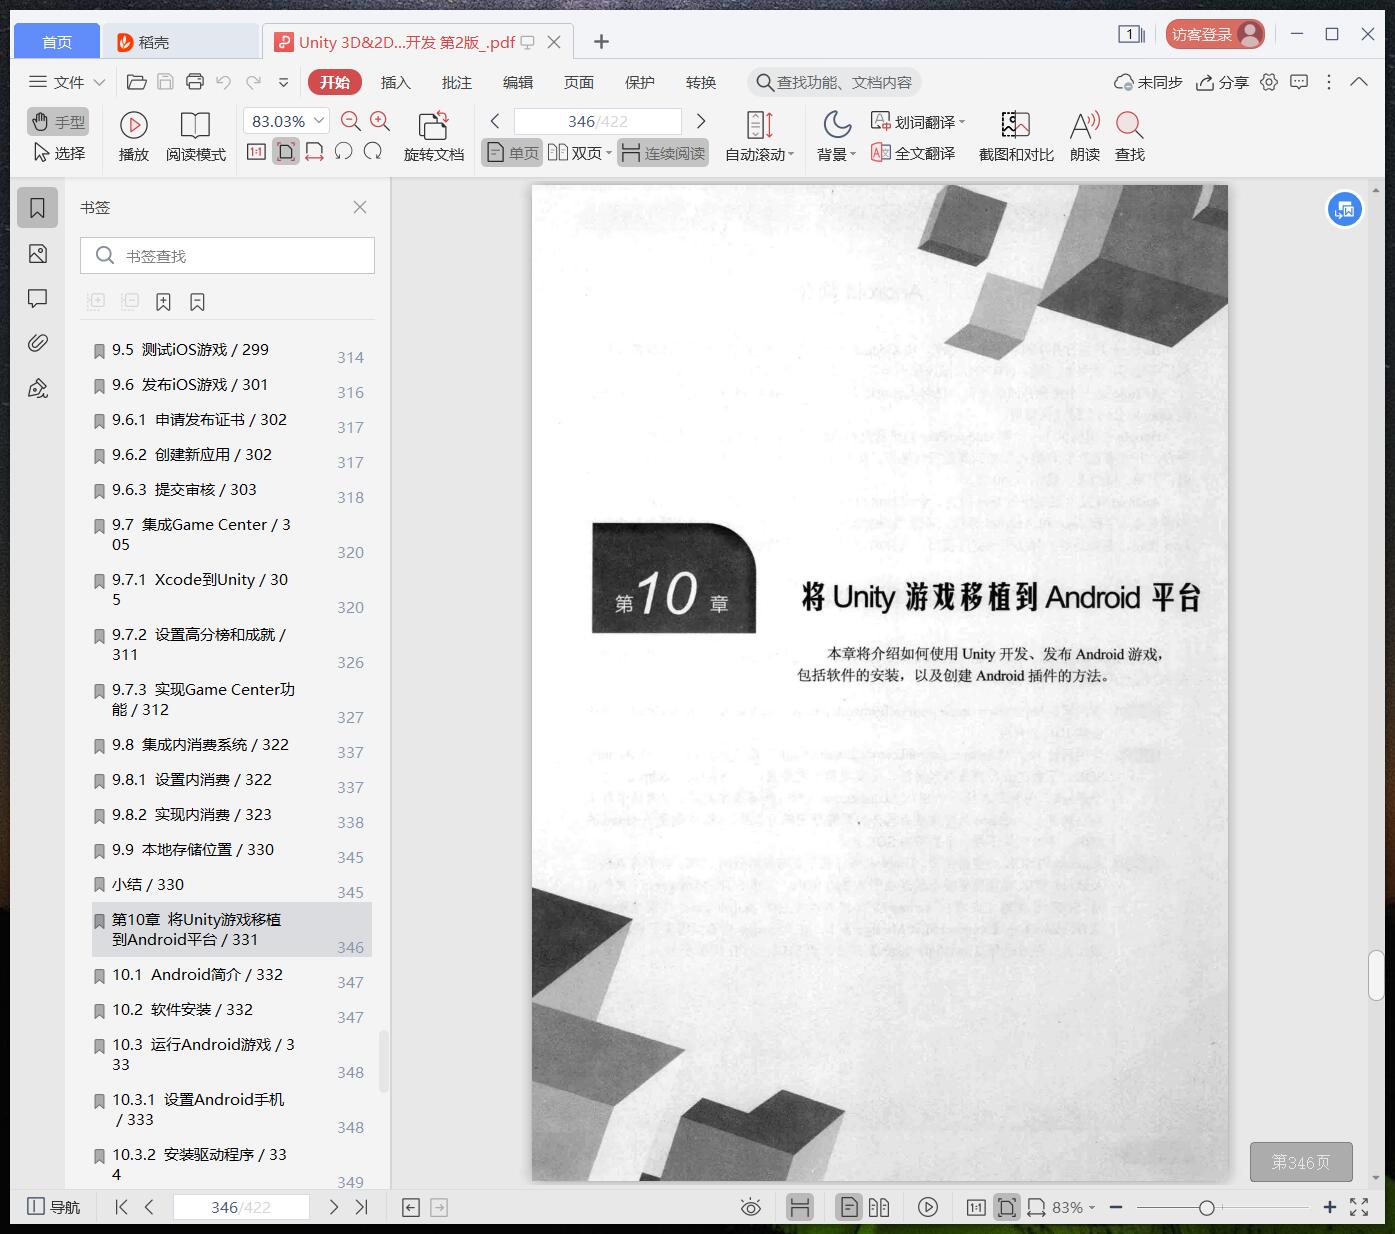This screenshot has height=1234, width=1395.
Task: Select 选择 selection tool mode
Action: (x=59, y=153)
